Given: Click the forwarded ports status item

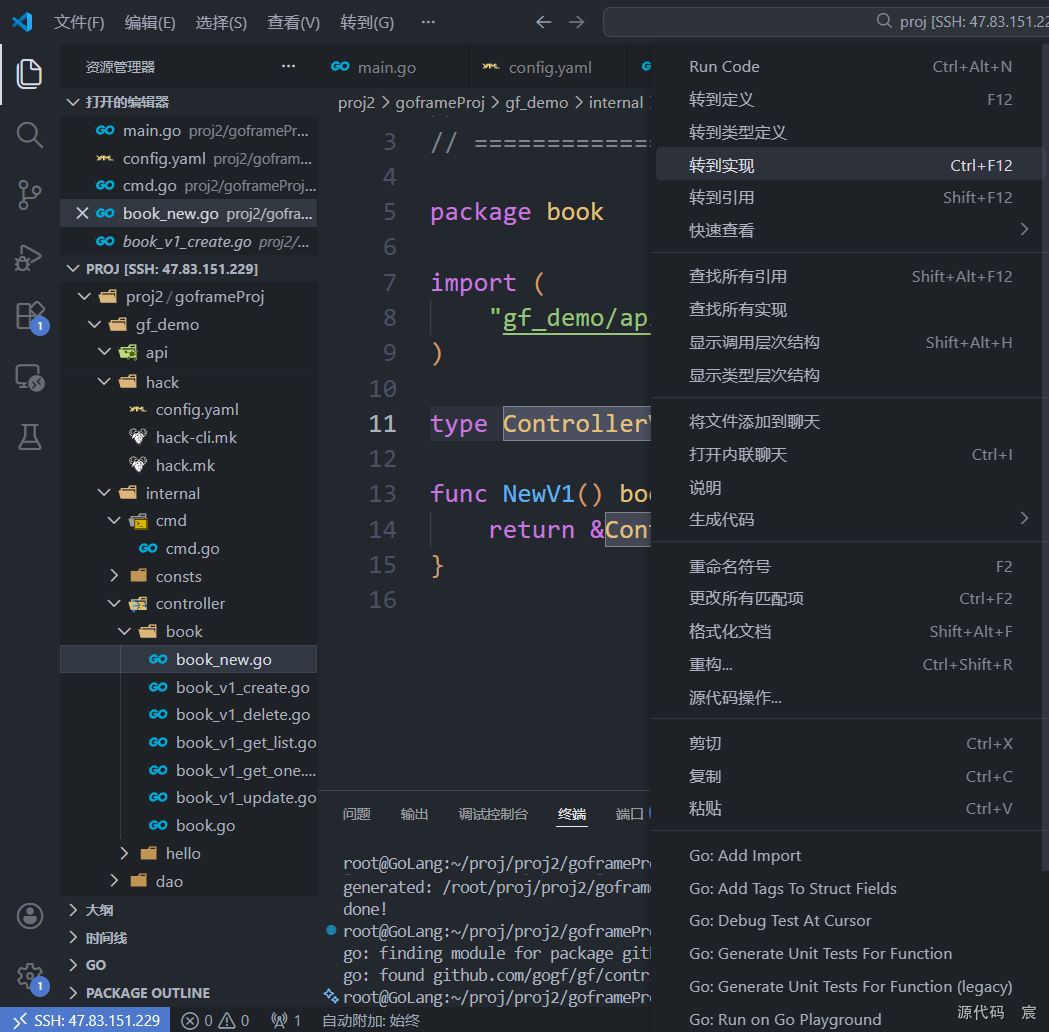Looking at the screenshot, I should point(286,1020).
